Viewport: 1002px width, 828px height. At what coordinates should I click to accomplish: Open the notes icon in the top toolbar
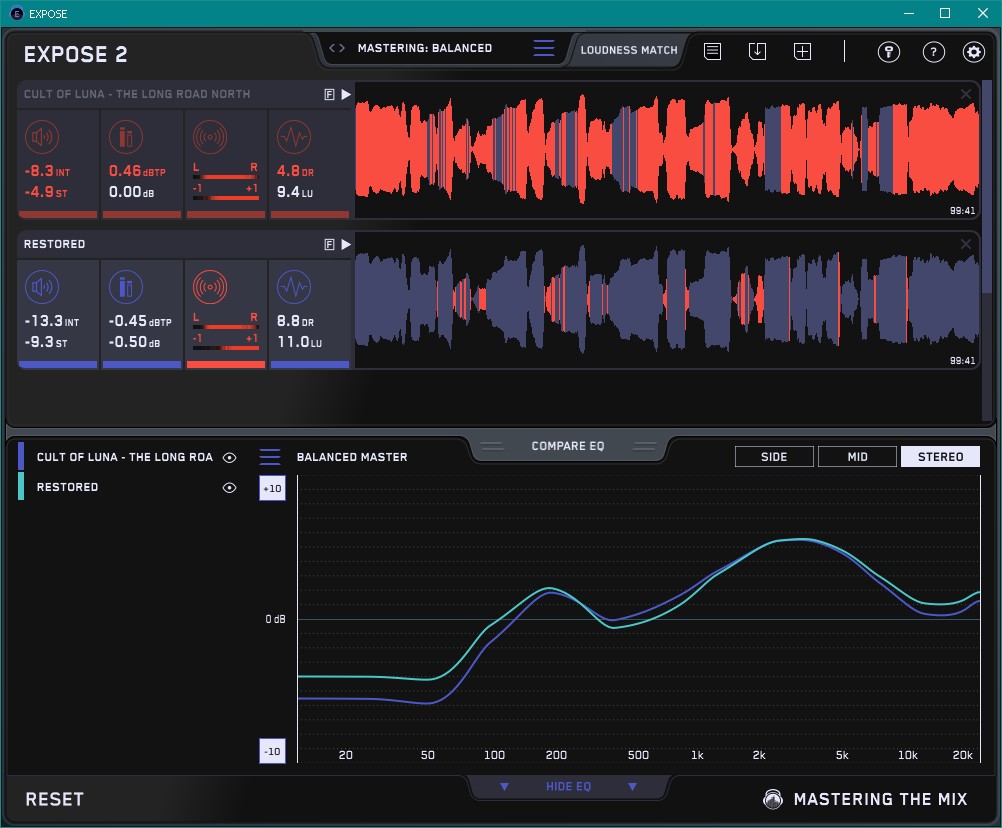[x=712, y=51]
